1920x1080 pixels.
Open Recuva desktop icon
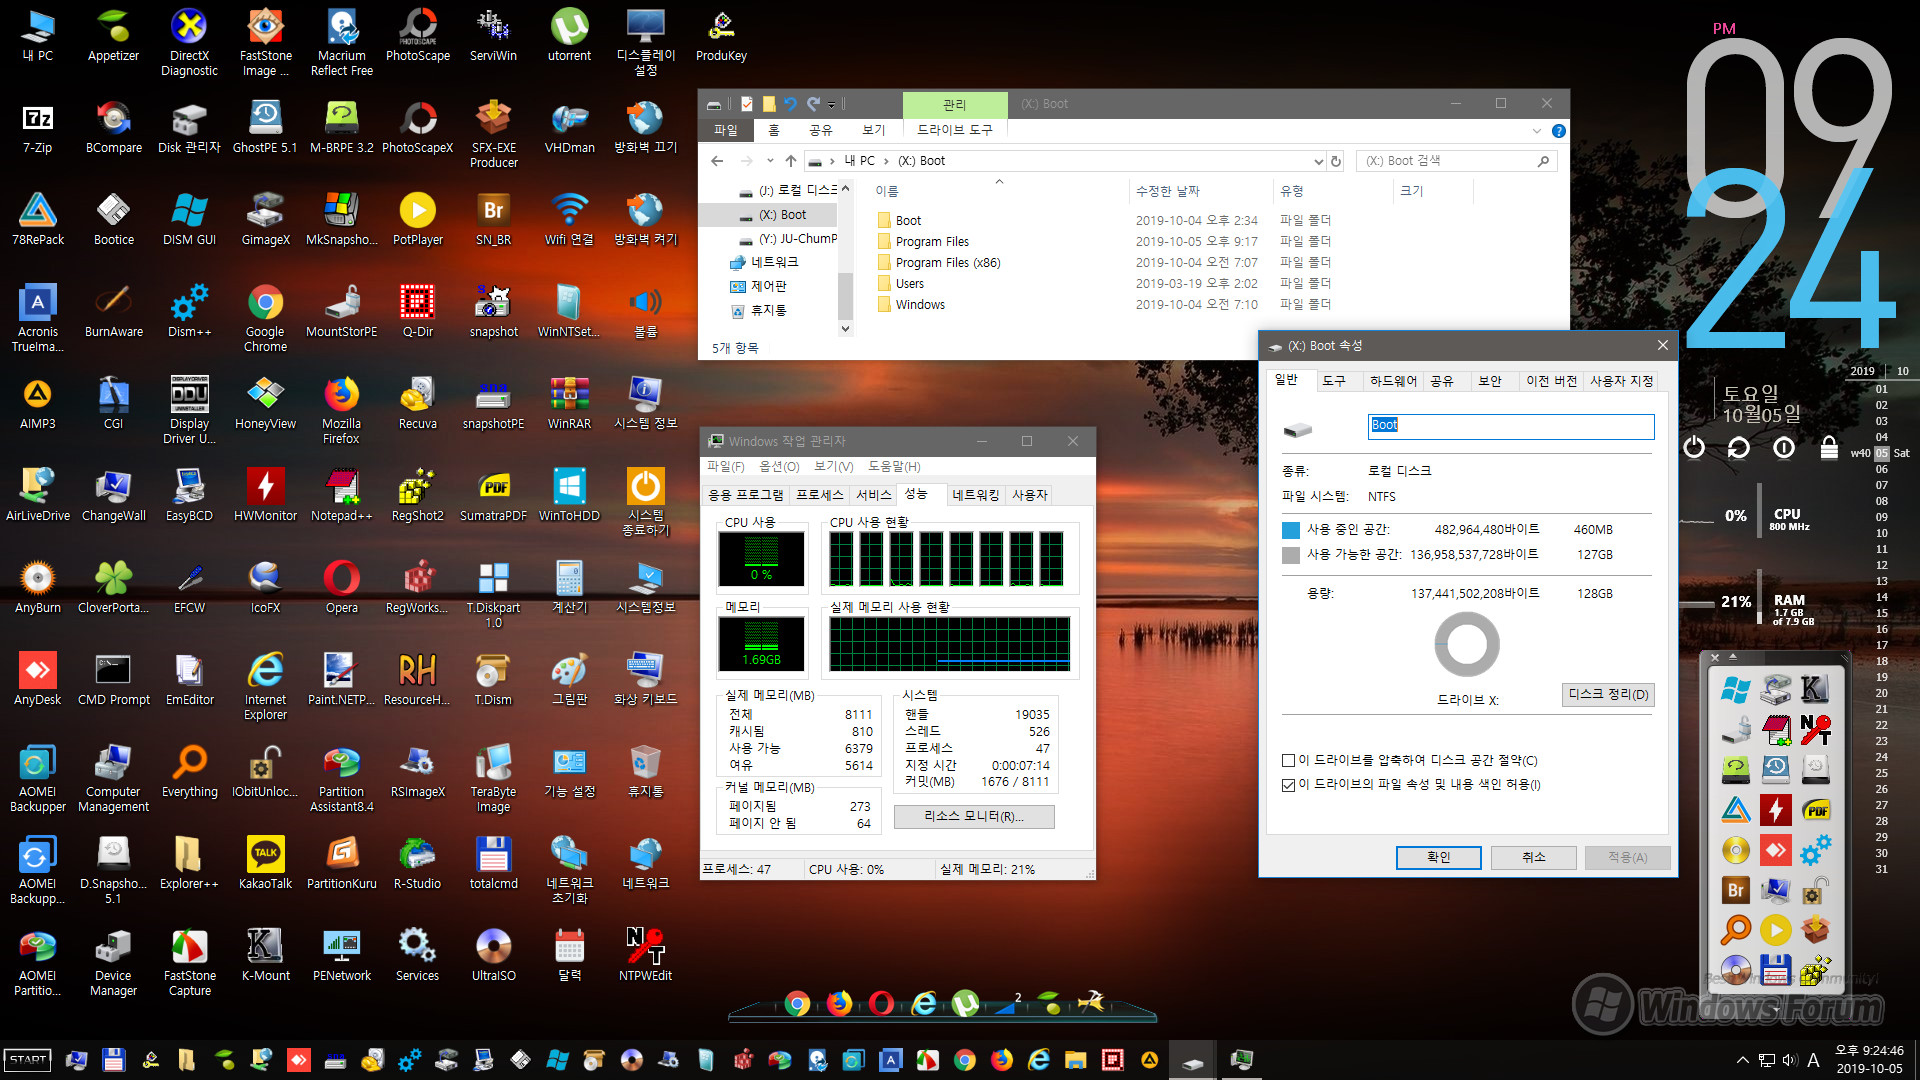pos(417,403)
